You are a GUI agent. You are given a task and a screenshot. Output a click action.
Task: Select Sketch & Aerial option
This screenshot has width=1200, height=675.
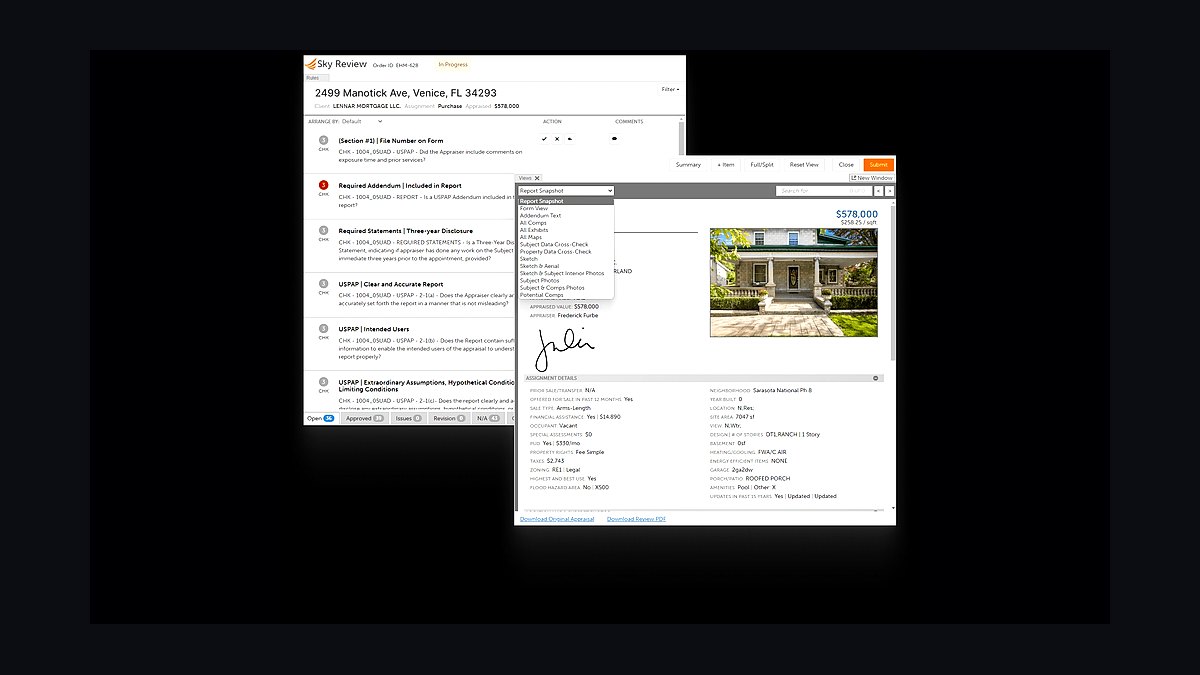click(566, 266)
